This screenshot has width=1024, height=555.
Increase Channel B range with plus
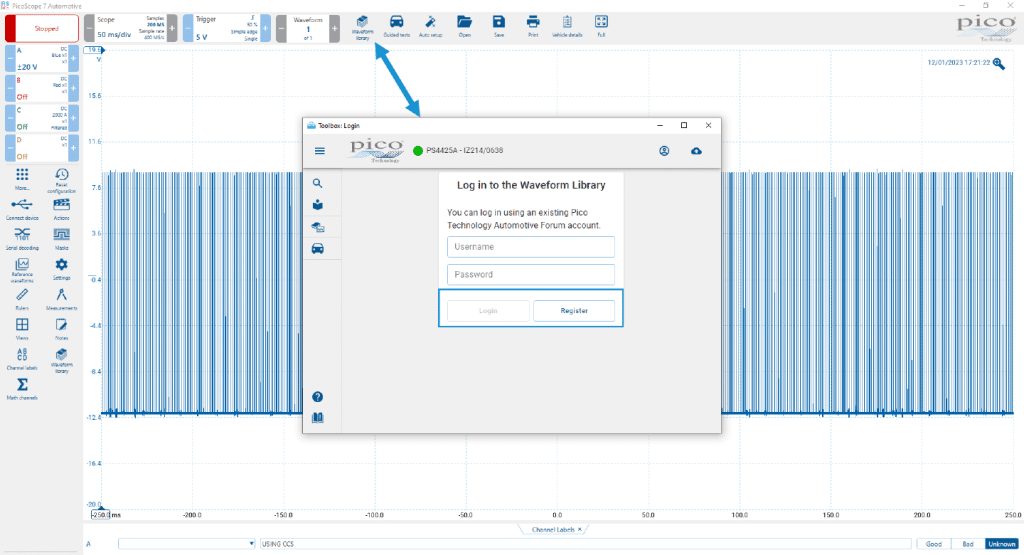click(x=73, y=88)
